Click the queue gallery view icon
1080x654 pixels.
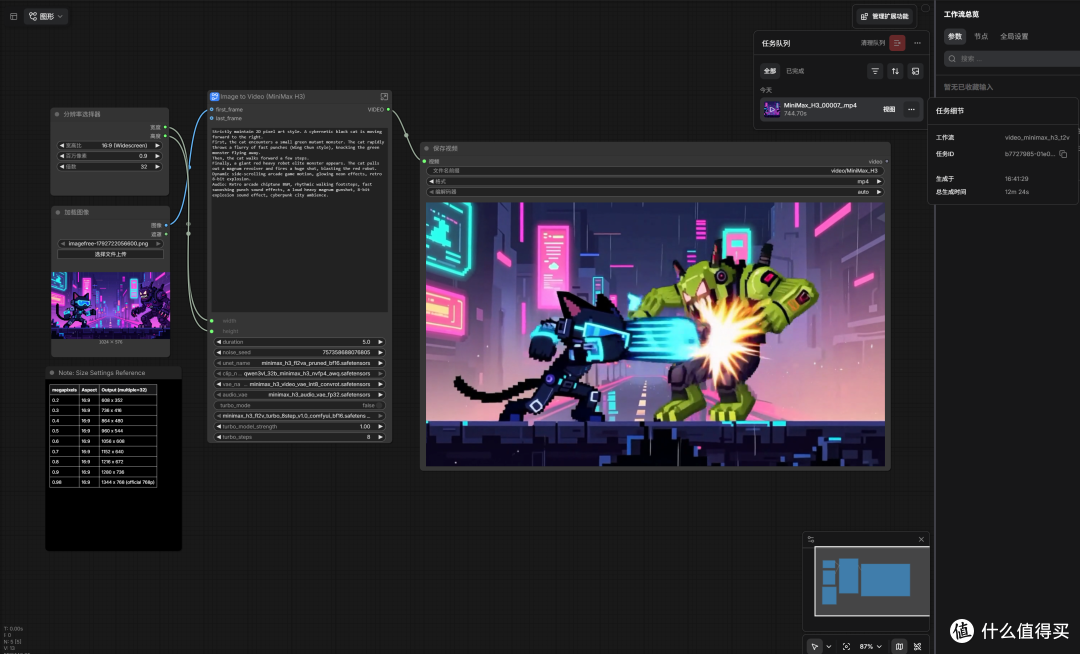tap(915, 71)
